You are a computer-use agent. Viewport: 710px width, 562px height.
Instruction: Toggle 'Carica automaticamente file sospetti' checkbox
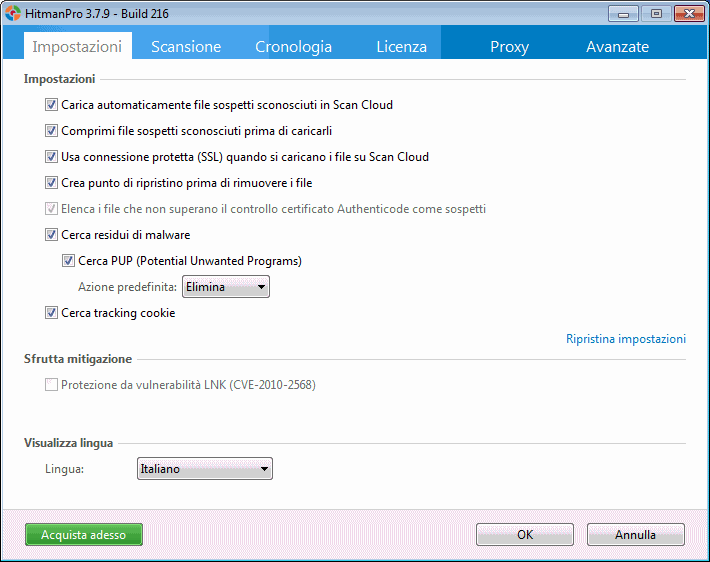point(51,105)
